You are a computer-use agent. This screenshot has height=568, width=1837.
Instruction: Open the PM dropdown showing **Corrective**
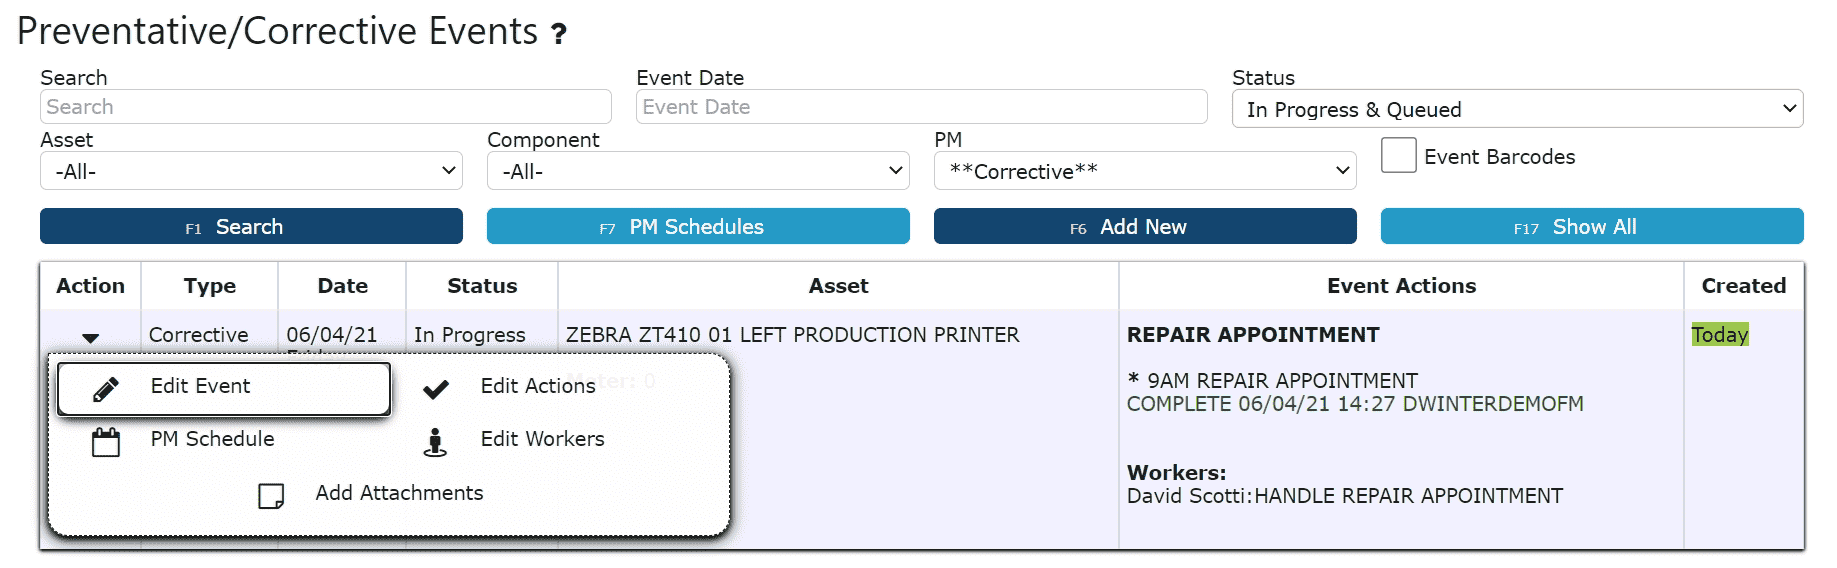pyautogui.click(x=1145, y=171)
